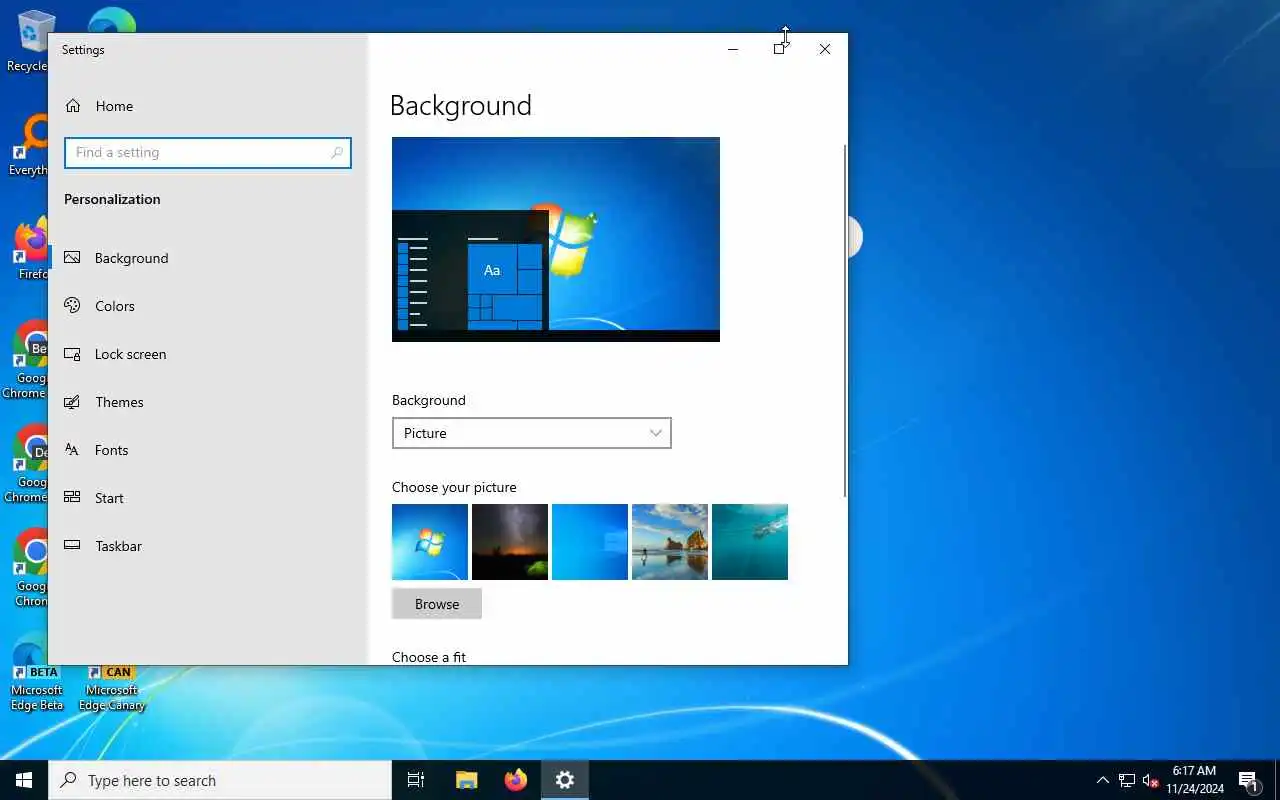The height and width of the screenshot is (800, 1280).
Task: Select the underwater swimmer wallpaper thumbnail
Action: pos(750,542)
